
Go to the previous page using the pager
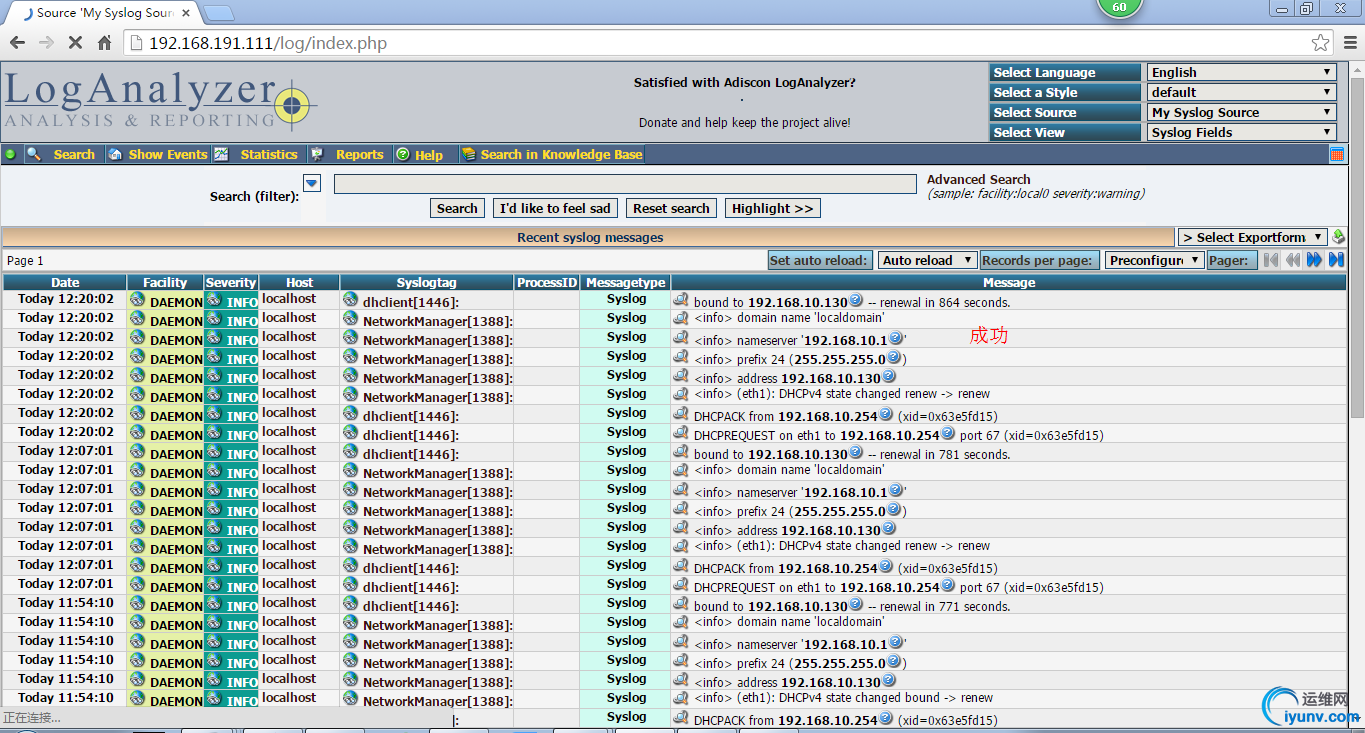[x=1292, y=260]
